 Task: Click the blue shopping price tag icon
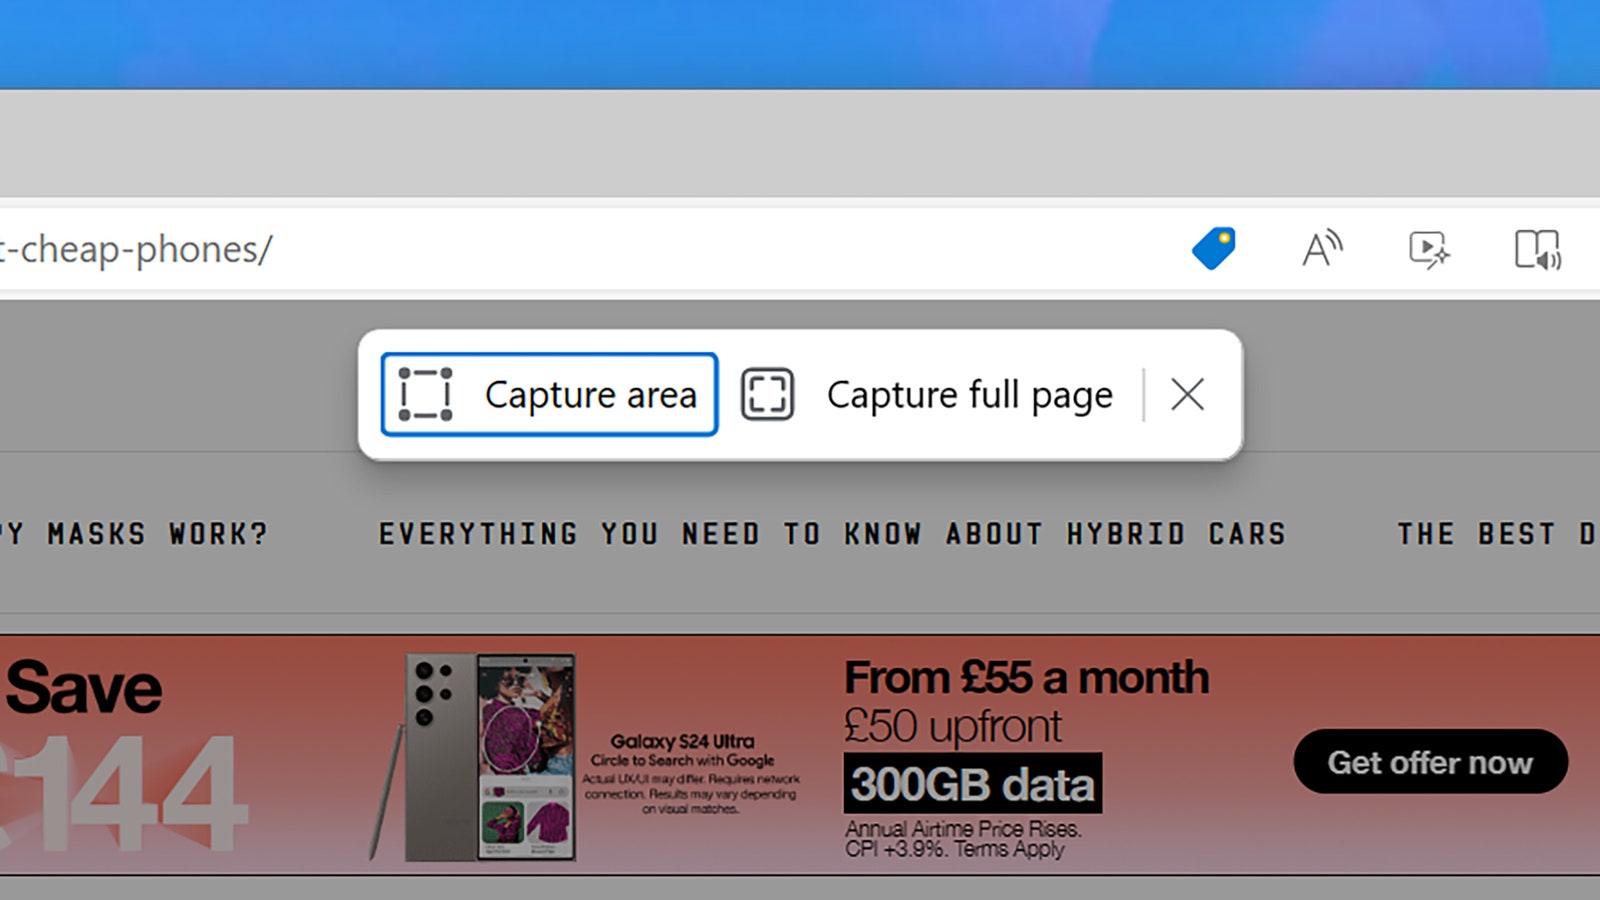[1214, 249]
